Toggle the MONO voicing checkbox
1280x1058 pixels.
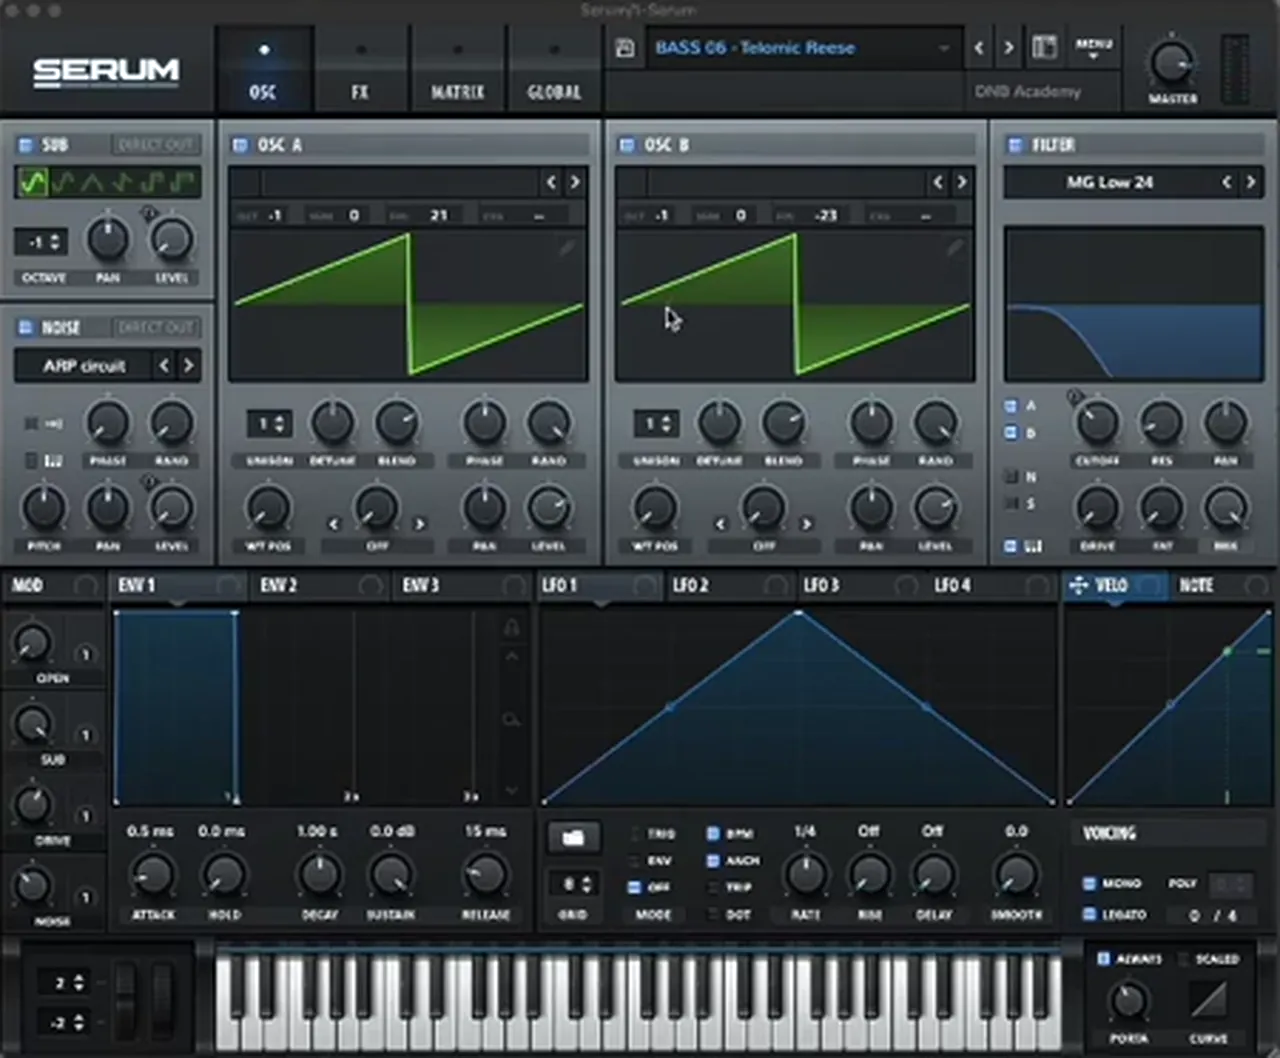click(x=1089, y=884)
